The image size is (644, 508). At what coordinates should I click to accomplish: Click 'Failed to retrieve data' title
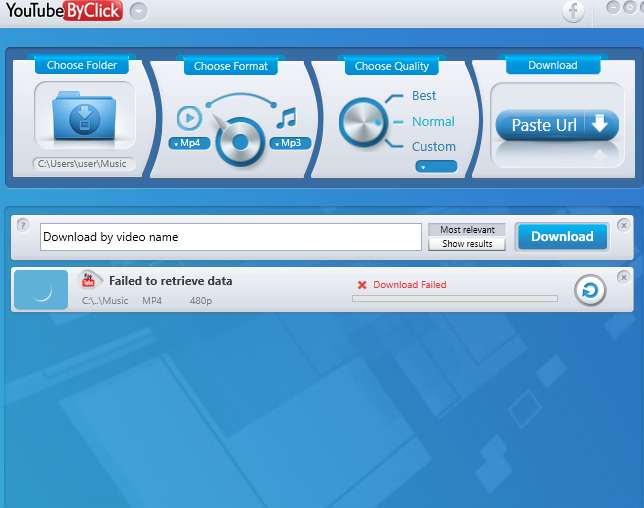click(171, 281)
